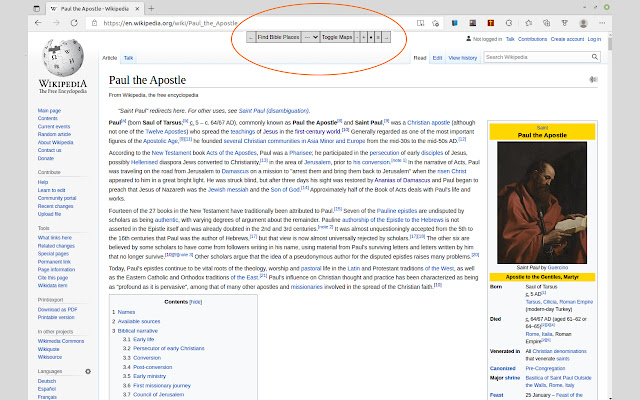The width and height of the screenshot is (640, 400).
Task: Click the Toggle Maps button
Action: pyautogui.click(x=337, y=37)
